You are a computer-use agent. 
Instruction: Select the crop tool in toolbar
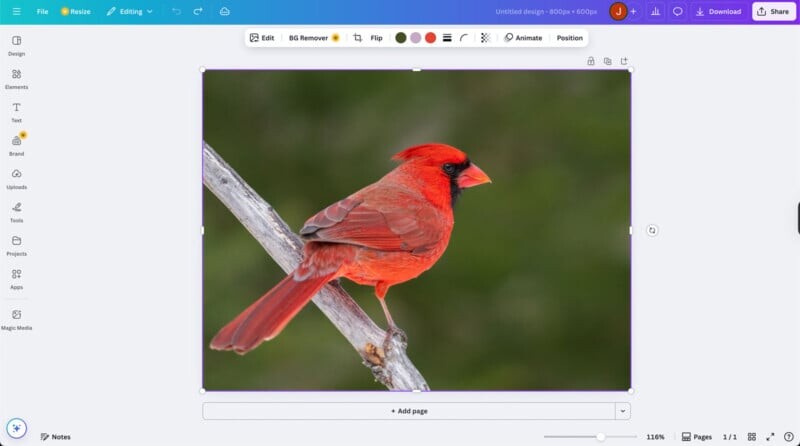357,38
